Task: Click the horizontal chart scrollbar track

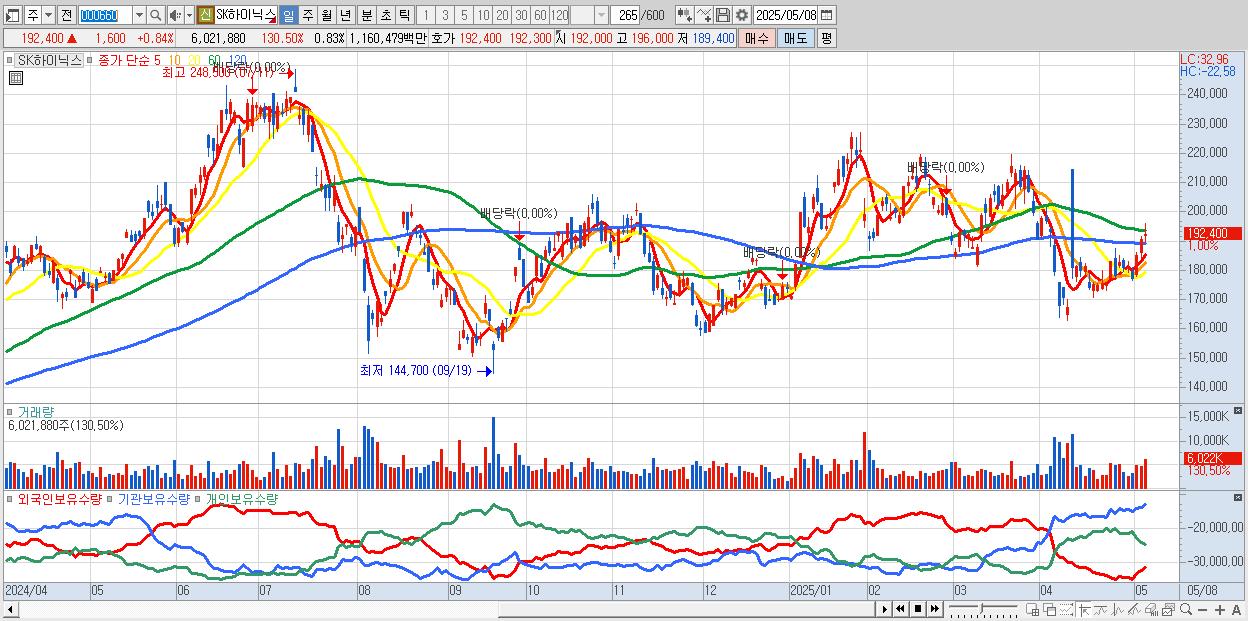Action: [x=445, y=609]
